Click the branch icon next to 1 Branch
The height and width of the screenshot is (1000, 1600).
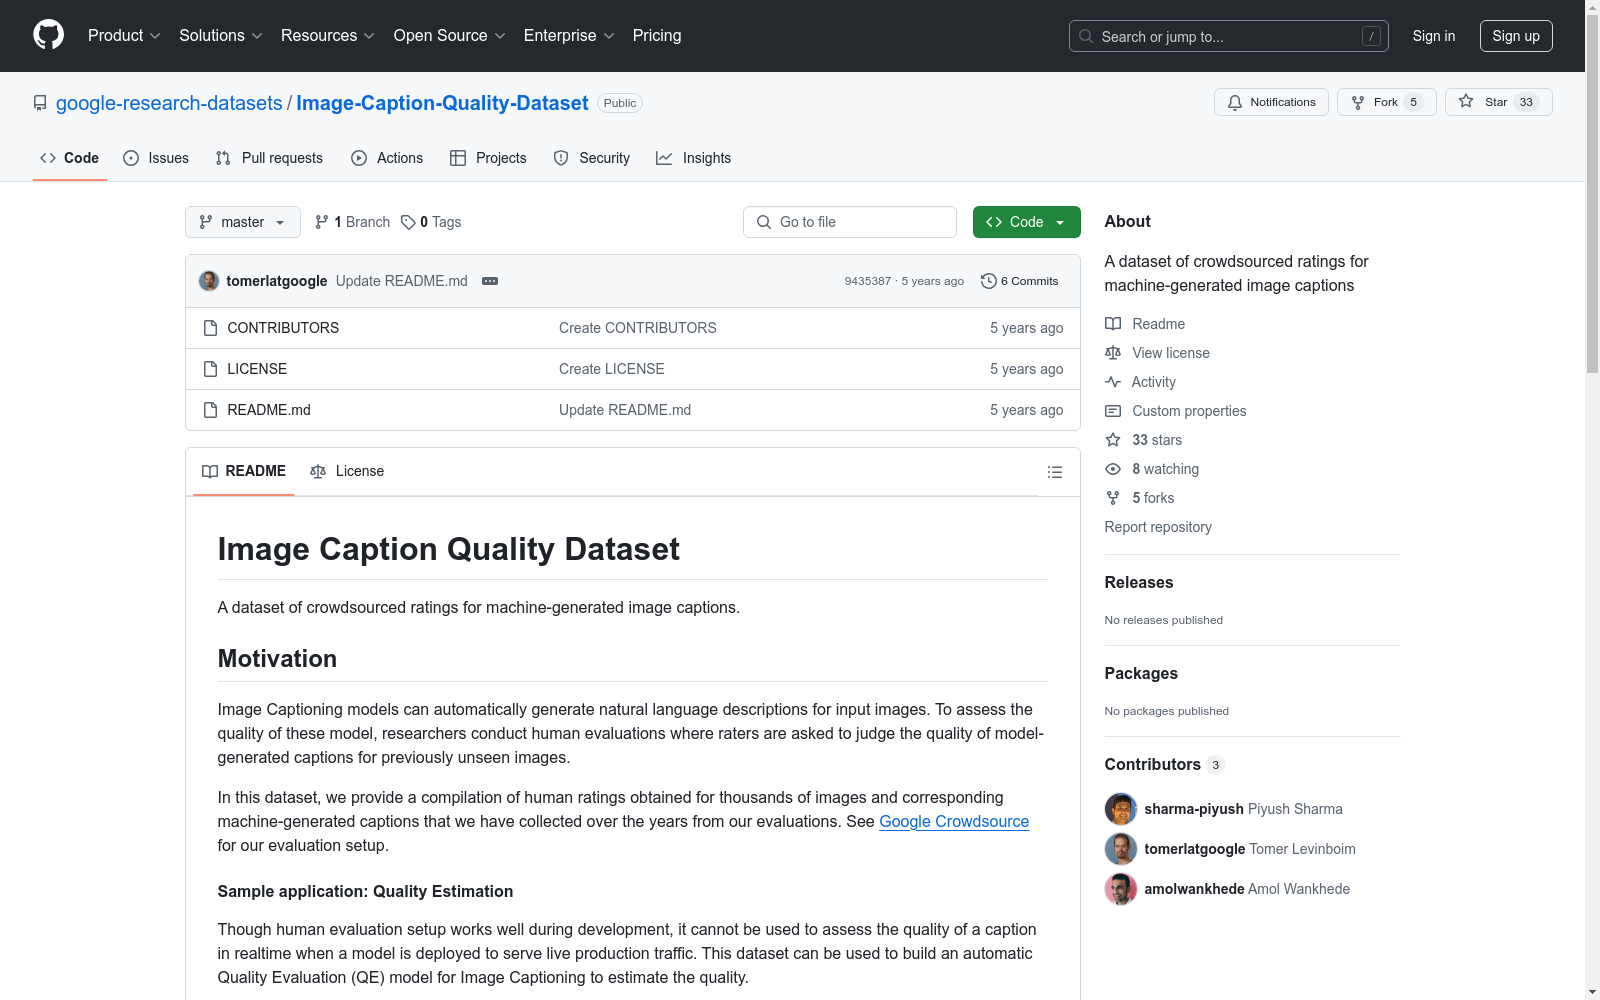pyautogui.click(x=322, y=222)
